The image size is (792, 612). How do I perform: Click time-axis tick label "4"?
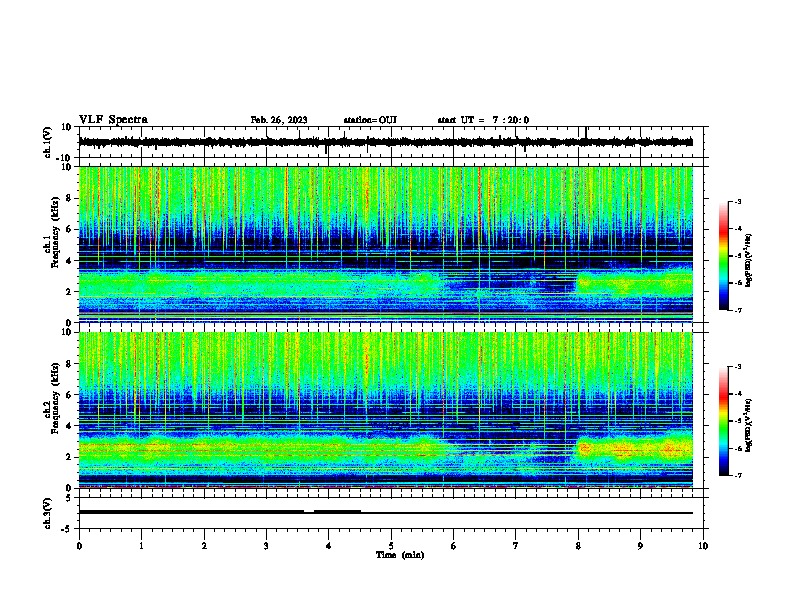(x=329, y=546)
